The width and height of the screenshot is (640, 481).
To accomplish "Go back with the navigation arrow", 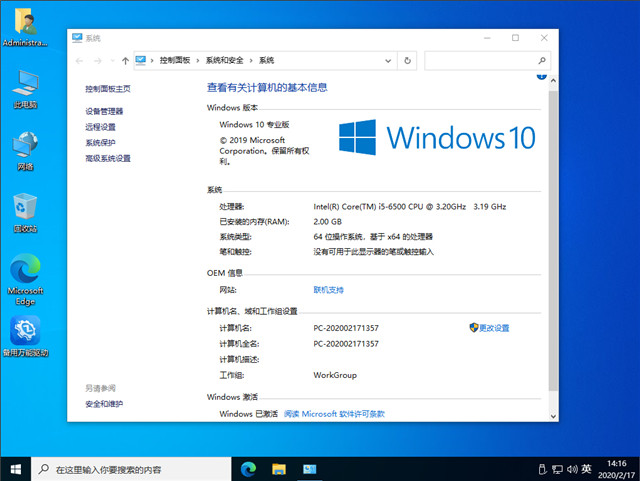I will 80,61.
